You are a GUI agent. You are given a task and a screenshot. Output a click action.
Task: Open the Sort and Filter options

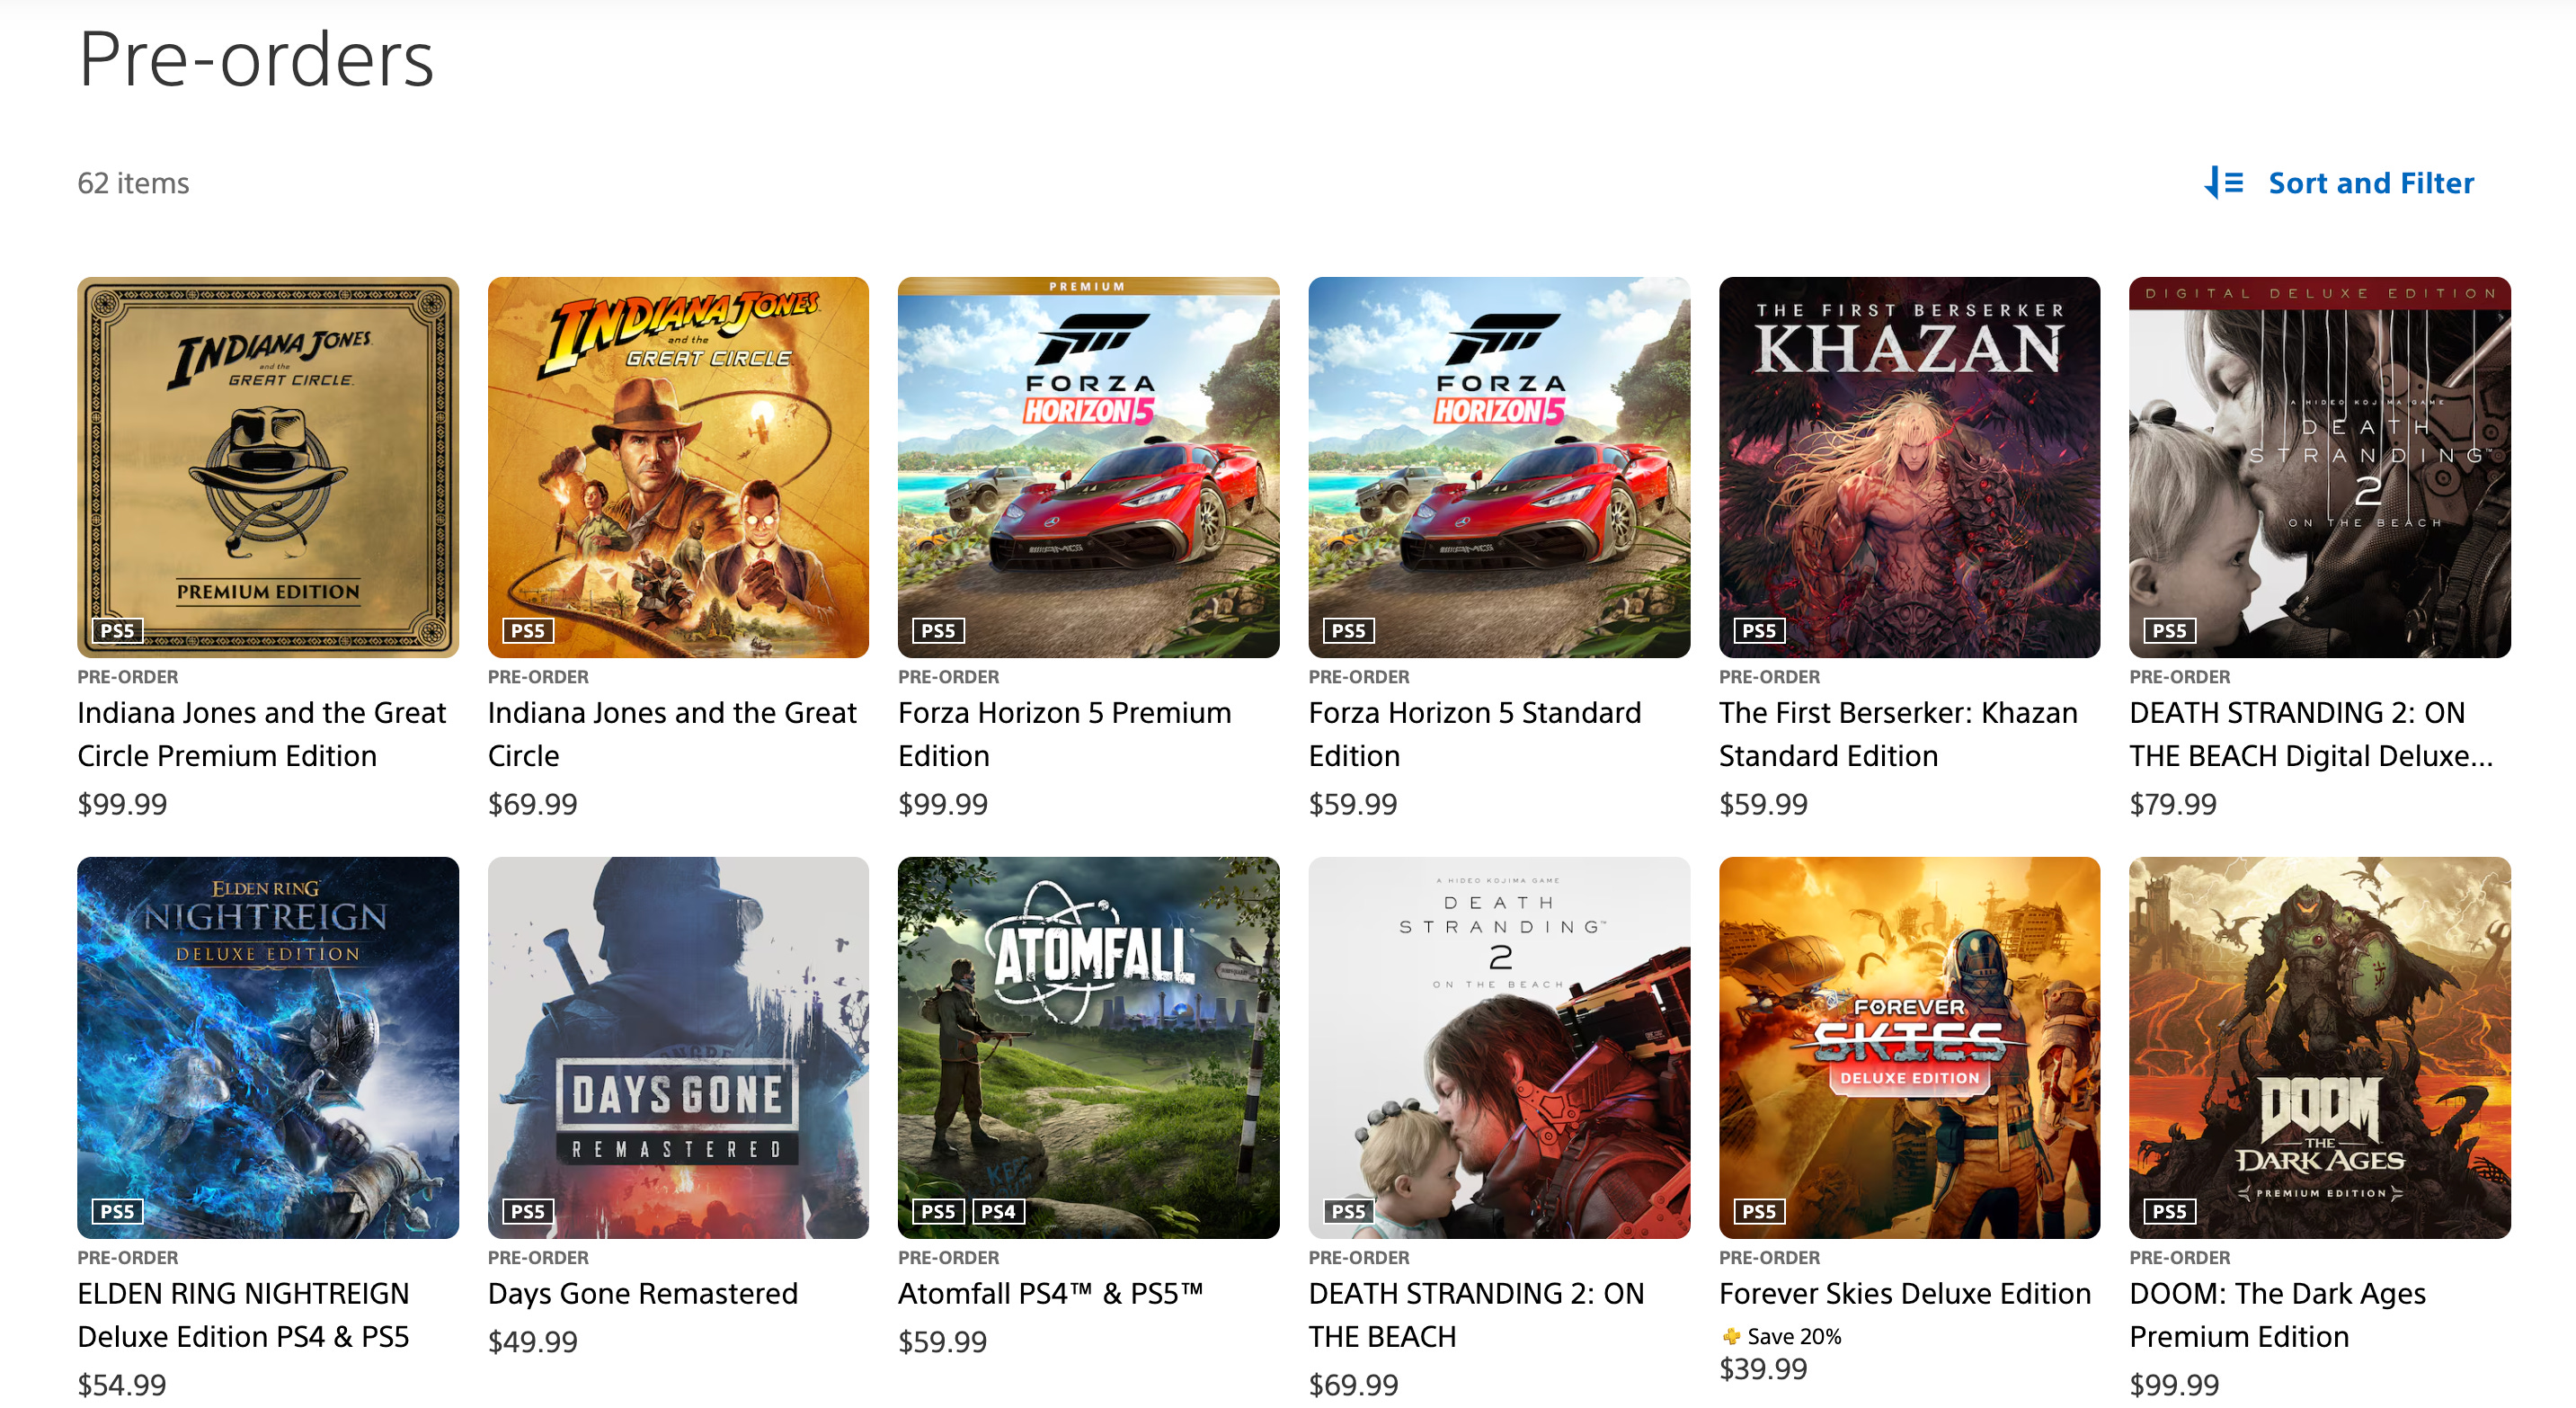[2370, 183]
